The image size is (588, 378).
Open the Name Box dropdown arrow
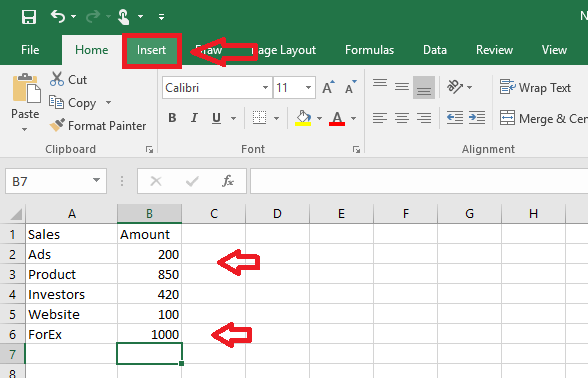(x=97, y=180)
